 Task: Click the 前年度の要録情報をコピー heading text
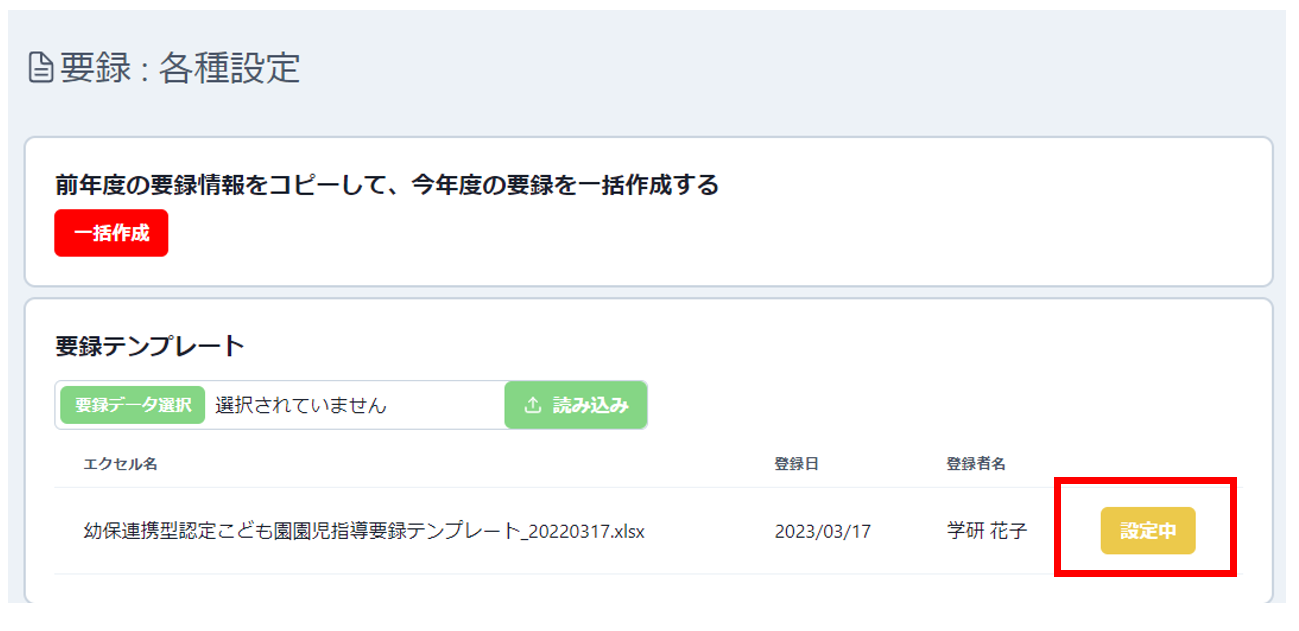387,185
